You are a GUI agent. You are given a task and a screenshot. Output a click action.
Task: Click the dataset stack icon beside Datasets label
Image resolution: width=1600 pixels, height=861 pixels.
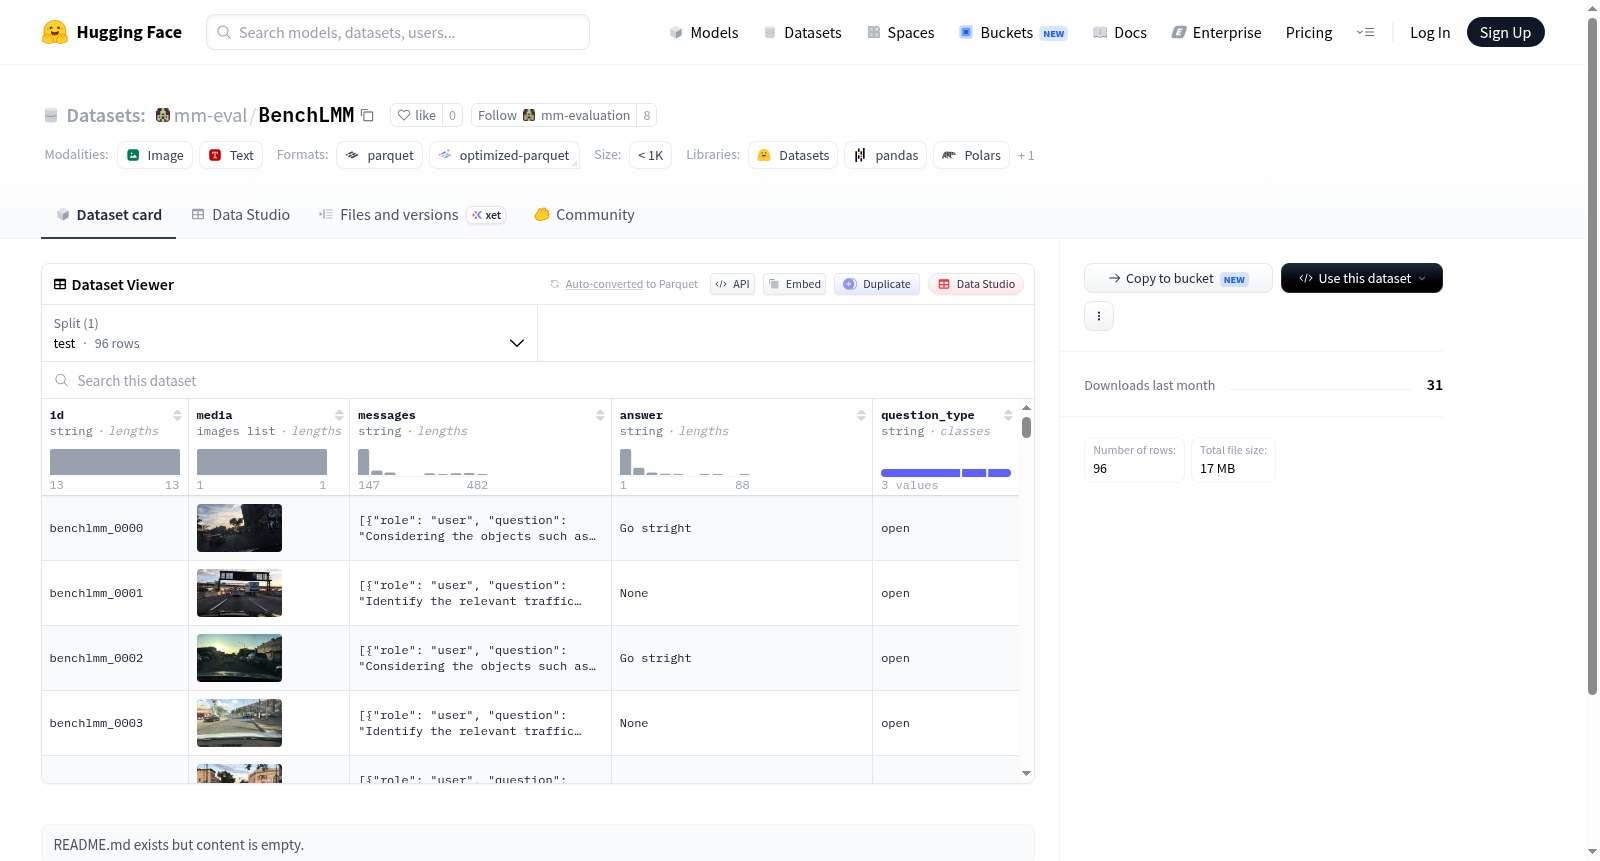pos(51,115)
